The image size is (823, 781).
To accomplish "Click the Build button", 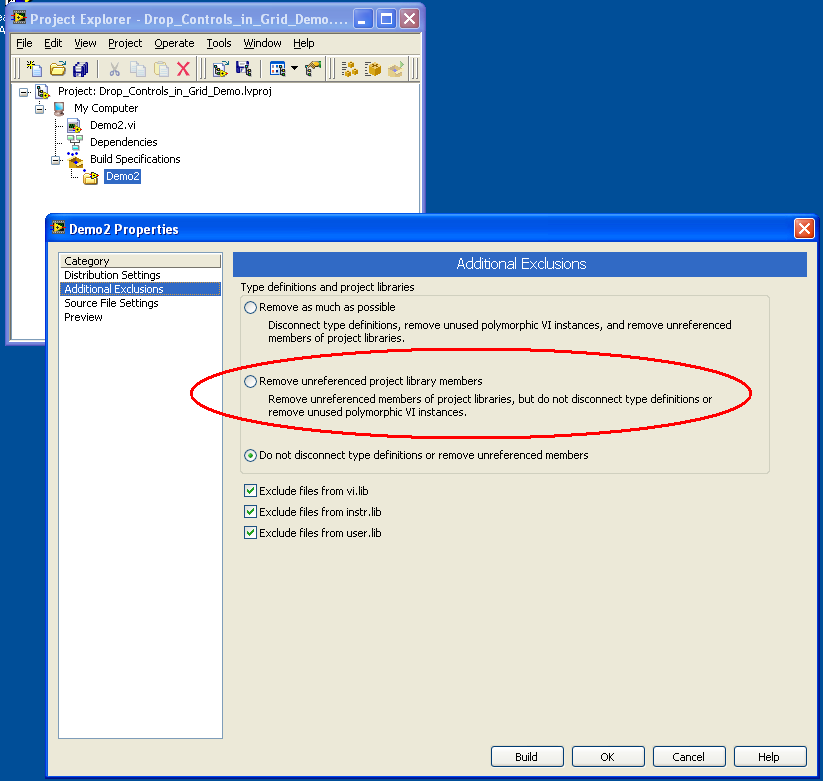I will click(527, 756).
